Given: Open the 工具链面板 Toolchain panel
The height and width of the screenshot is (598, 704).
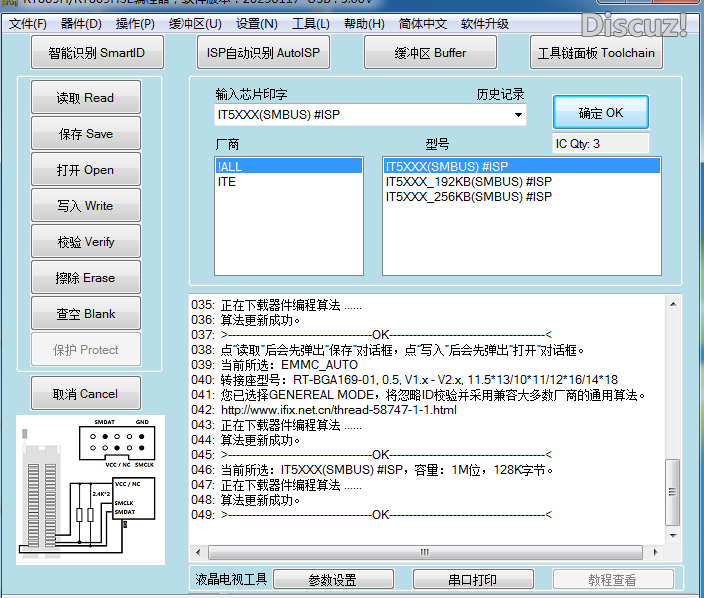Looking at the screenshot, I should coord(596,53).
